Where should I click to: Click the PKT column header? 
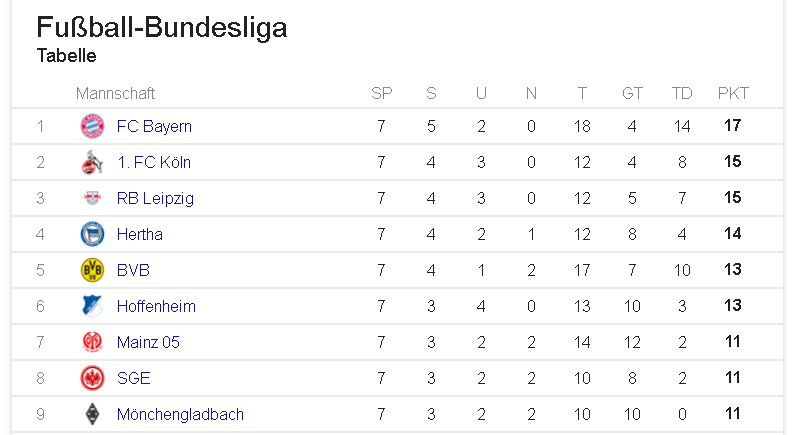[733, 93]
